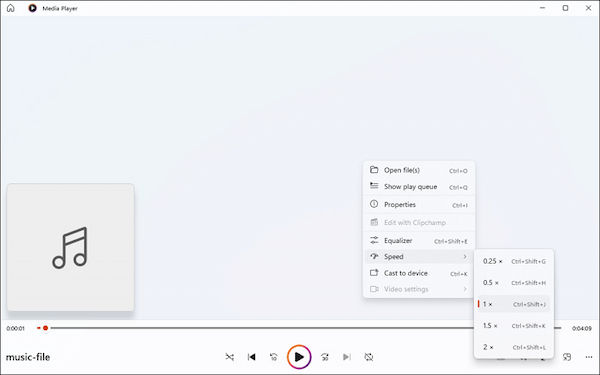This screenshot has width=600, height=375.
Task: Start playback with the Play button
Action: [299, 357]
